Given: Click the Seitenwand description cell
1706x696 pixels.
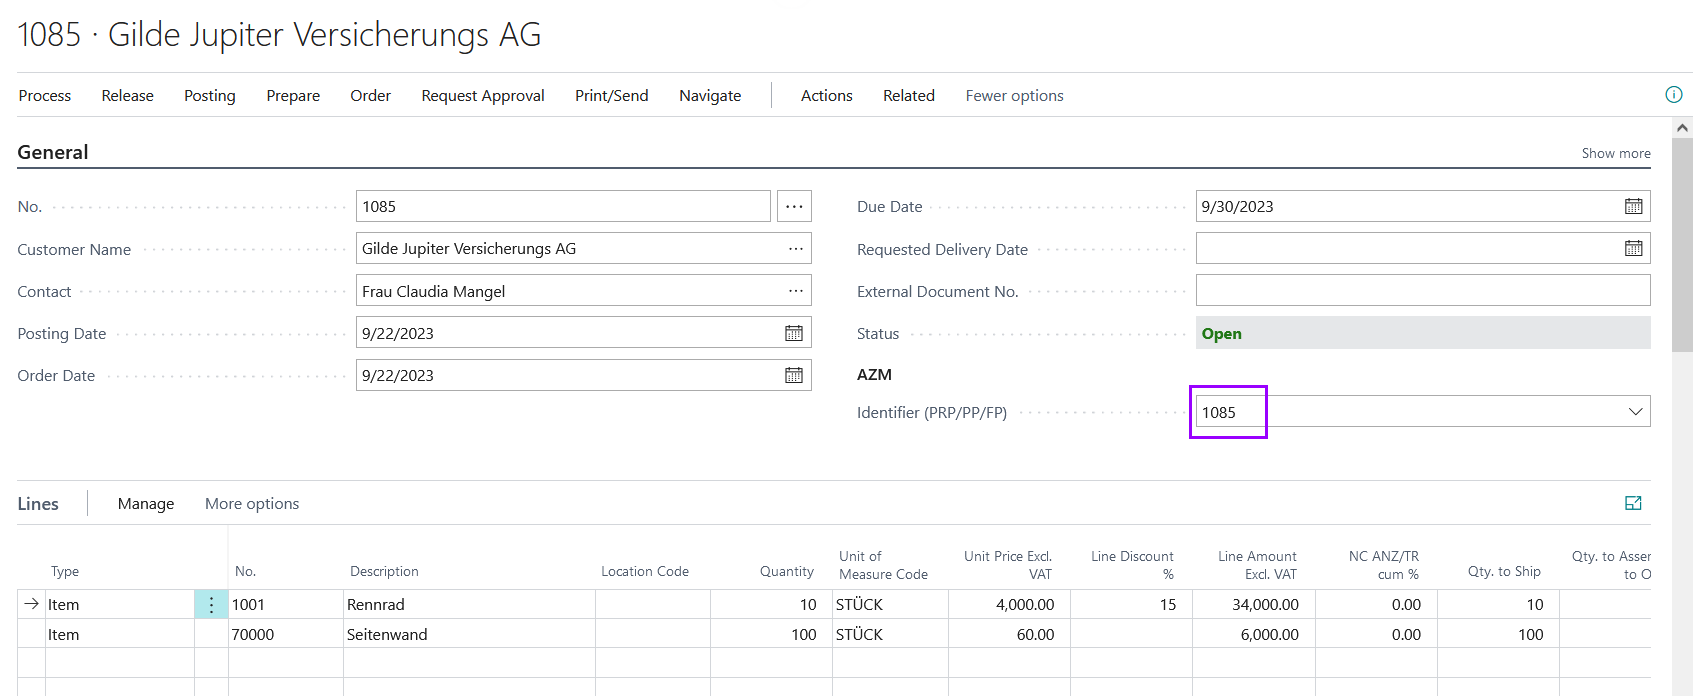Looking at the screenshot, I should click(x=469, y=634).
